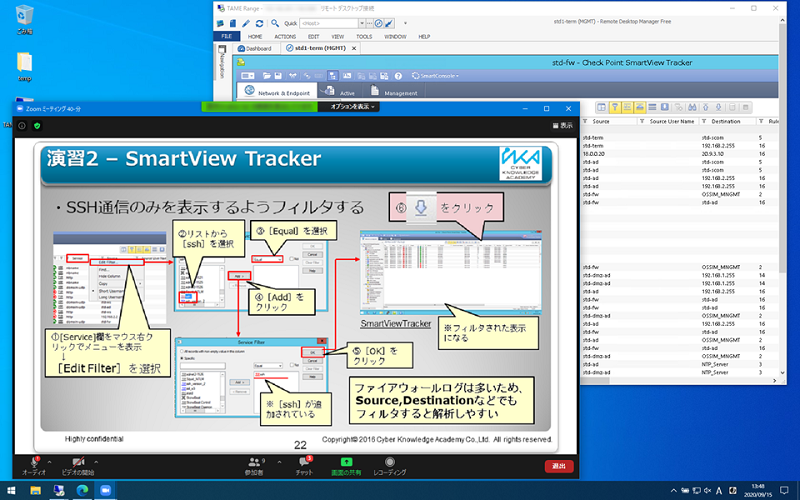
Task: Click the green encryption shield icon
Action: pos(37,125)
